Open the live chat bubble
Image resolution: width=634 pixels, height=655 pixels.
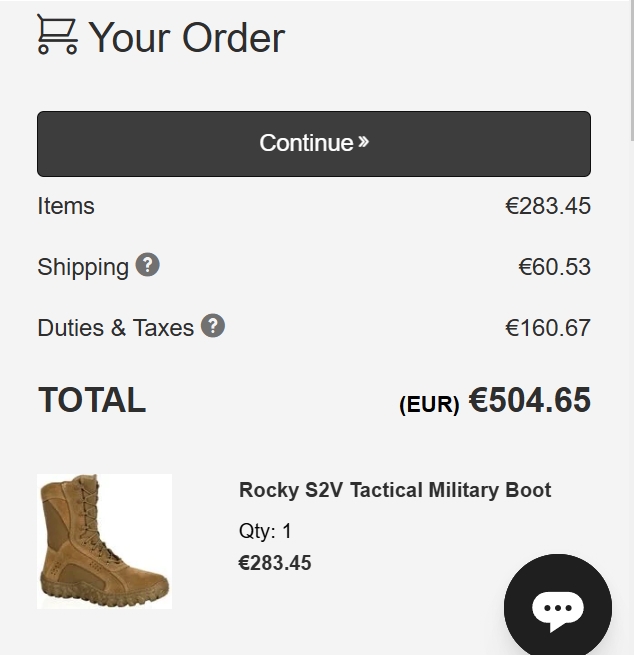[x=557, y=607]
